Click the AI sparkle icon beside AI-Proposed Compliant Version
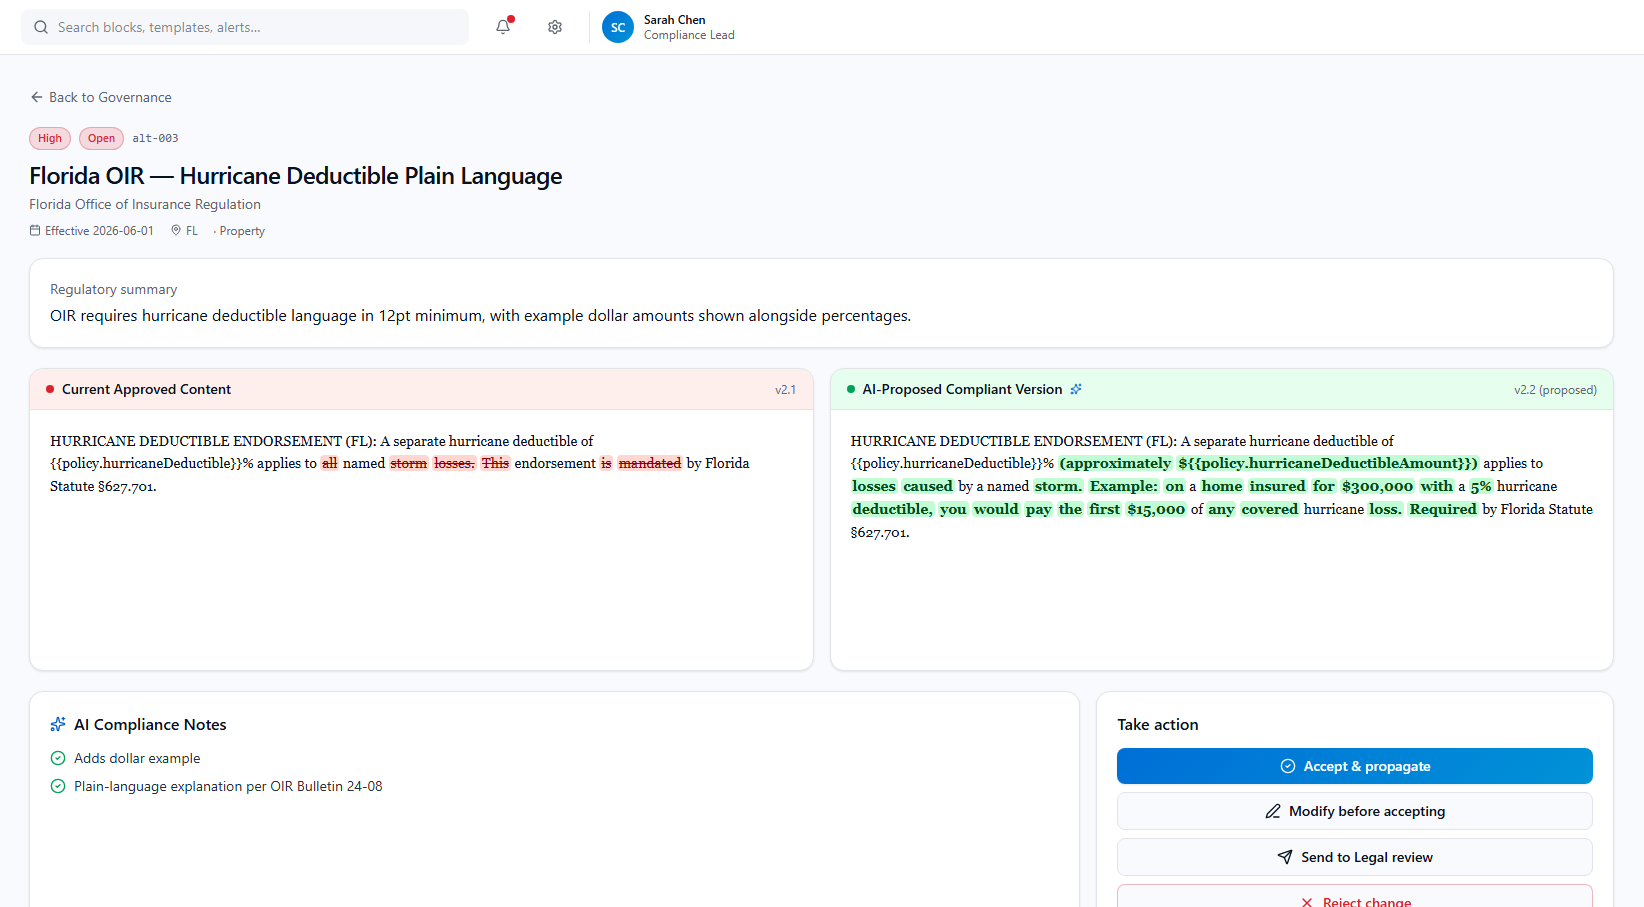1644x907 pixels. [x=1076, y=389]
